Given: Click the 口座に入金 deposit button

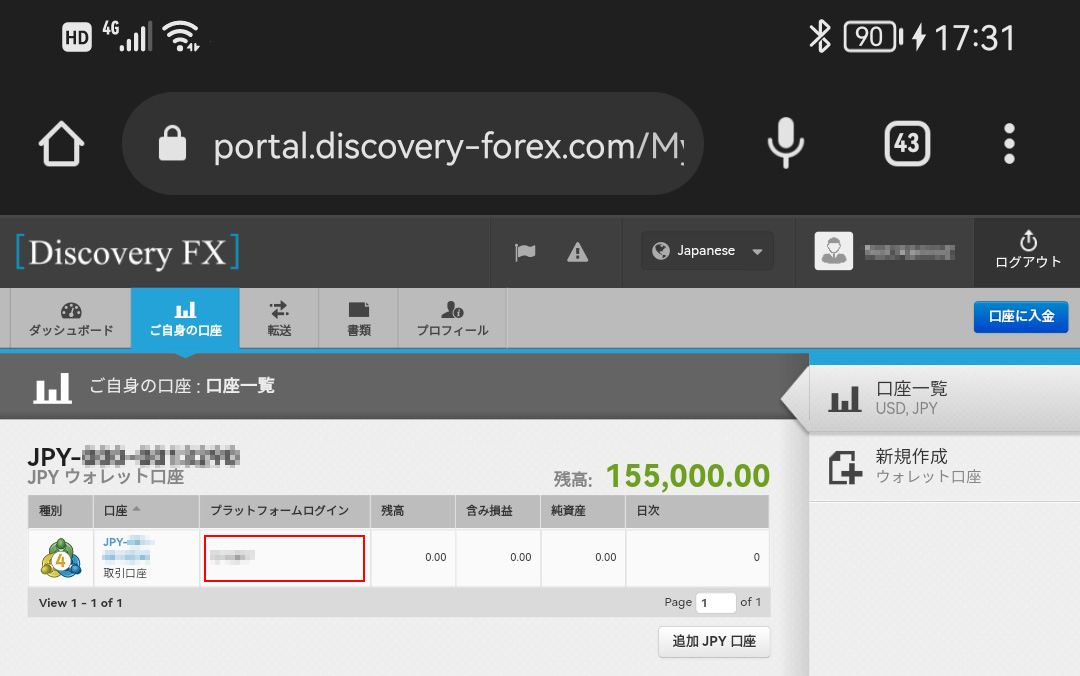Looking at the screenshot, I should coord(1021,316).
